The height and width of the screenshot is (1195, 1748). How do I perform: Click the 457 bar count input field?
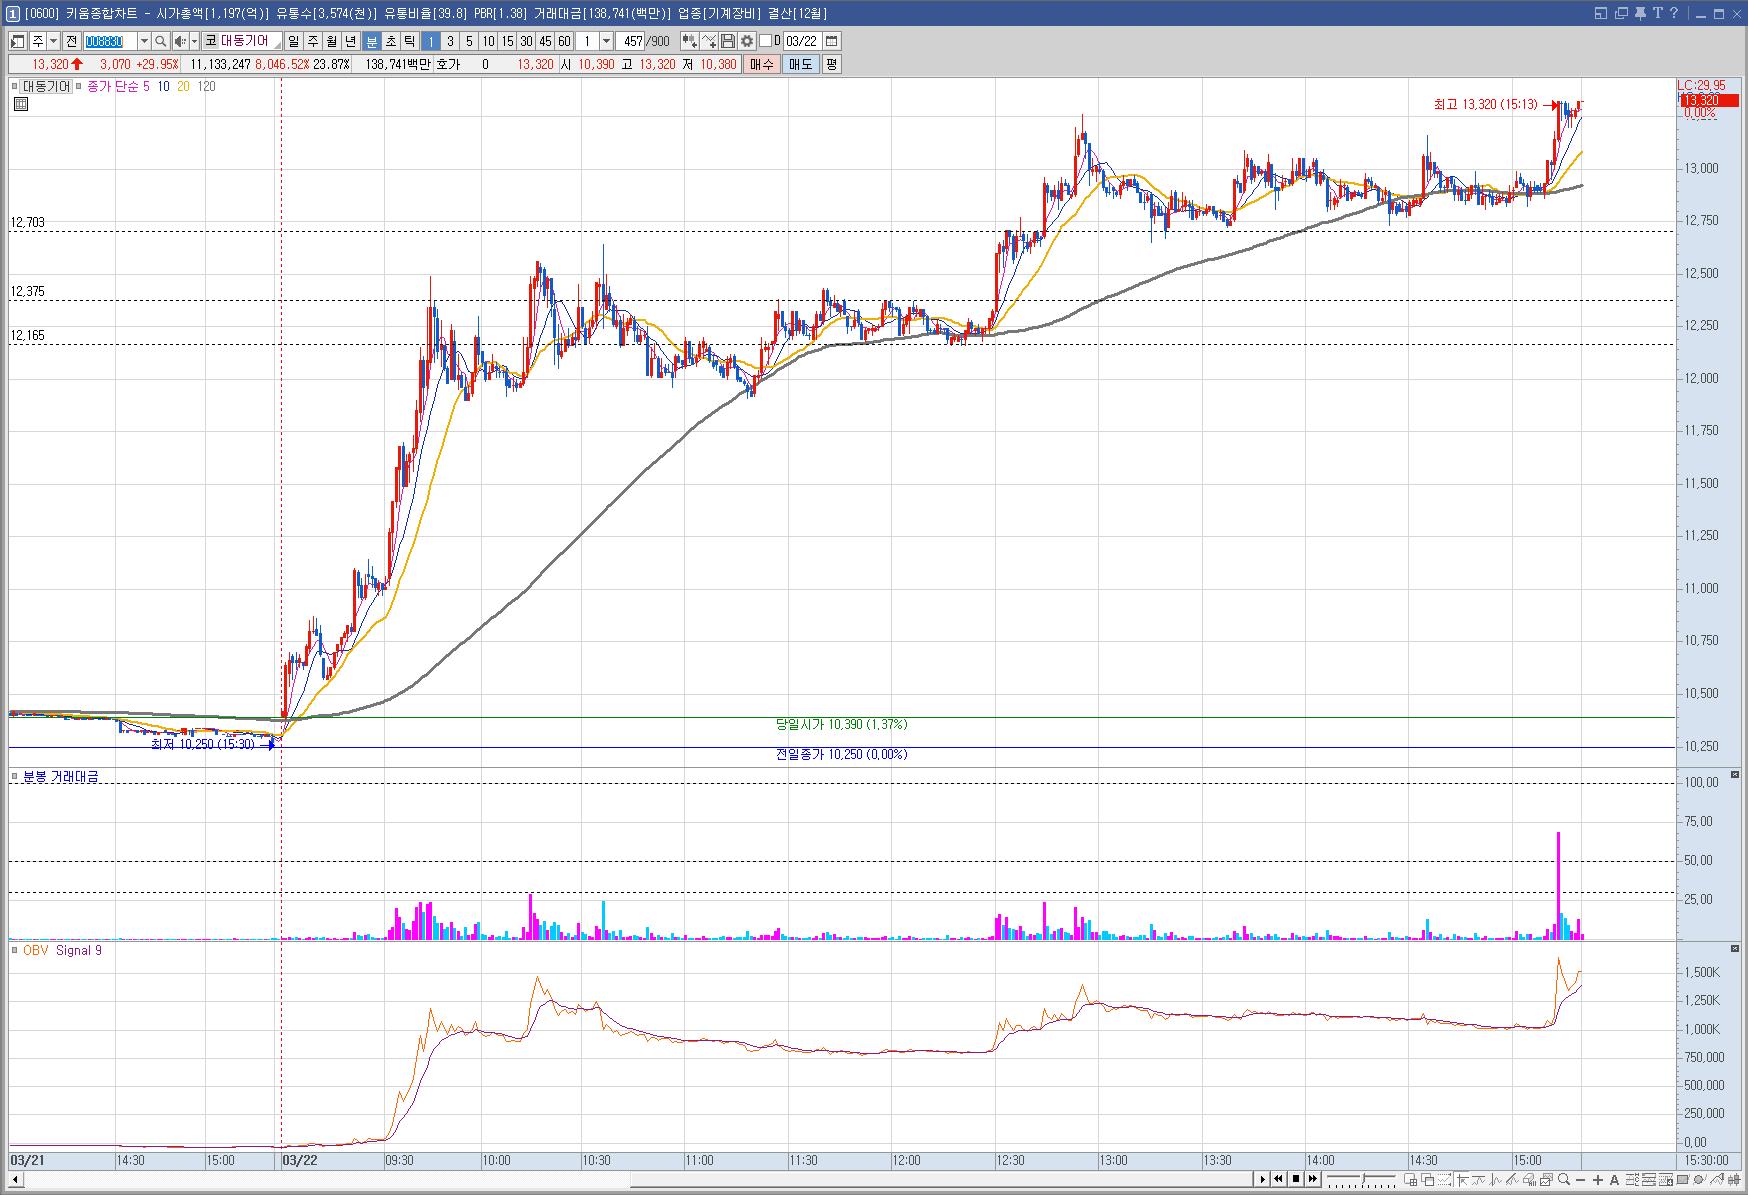pos(631,41)
